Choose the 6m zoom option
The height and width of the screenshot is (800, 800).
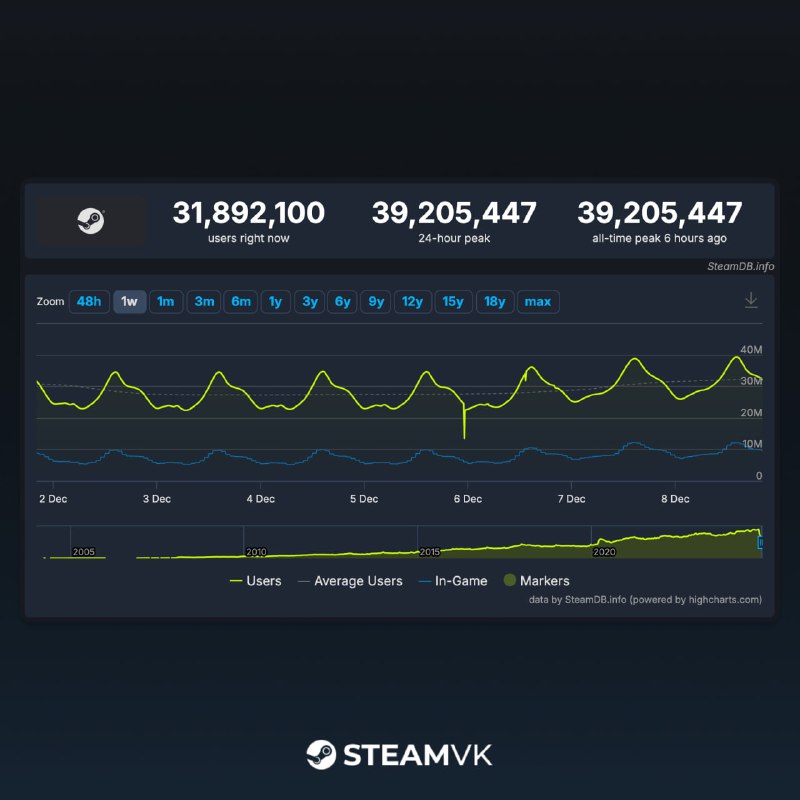[241, 302]
